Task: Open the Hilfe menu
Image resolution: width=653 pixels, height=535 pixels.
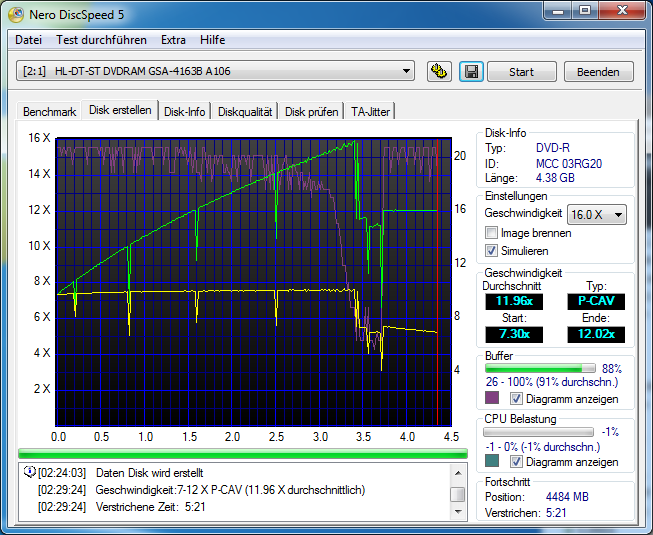Action: click(x=212, y=40)
